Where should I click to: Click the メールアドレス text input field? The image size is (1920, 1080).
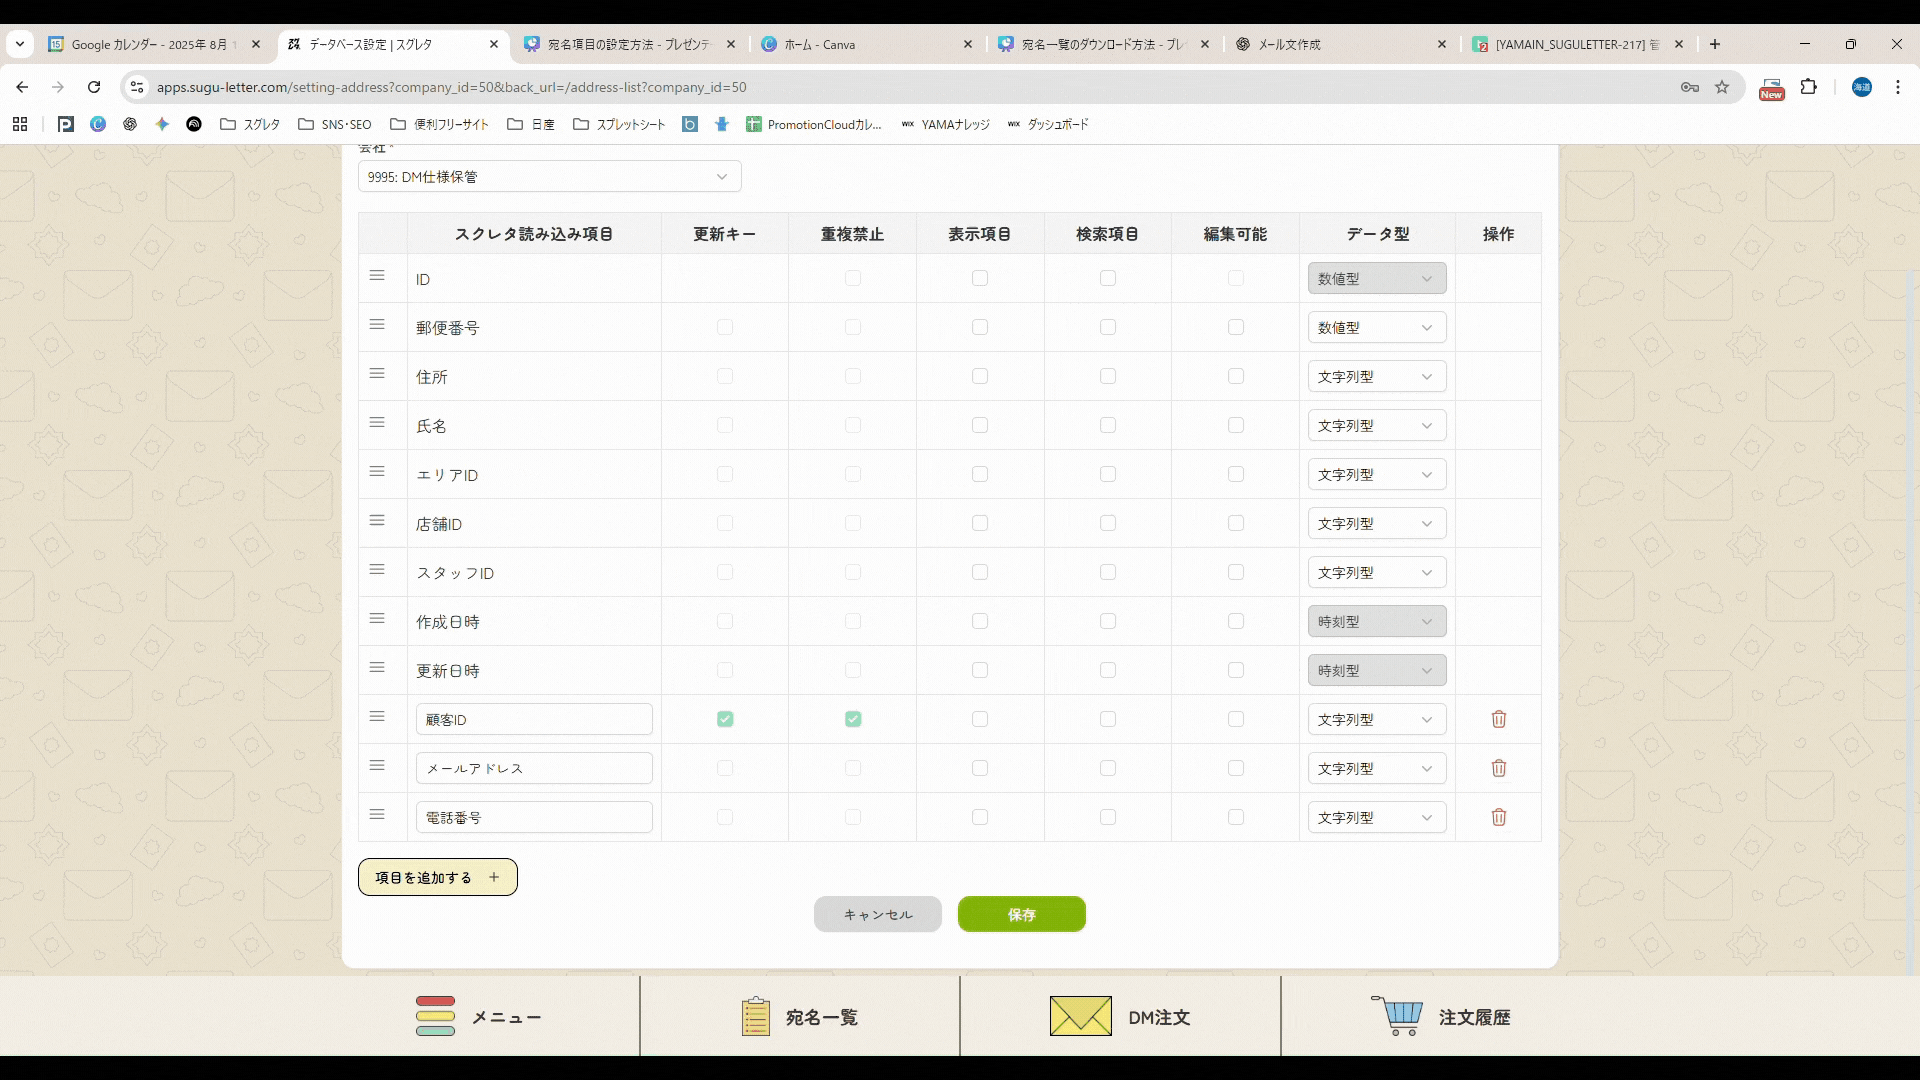tap(534, 768)
